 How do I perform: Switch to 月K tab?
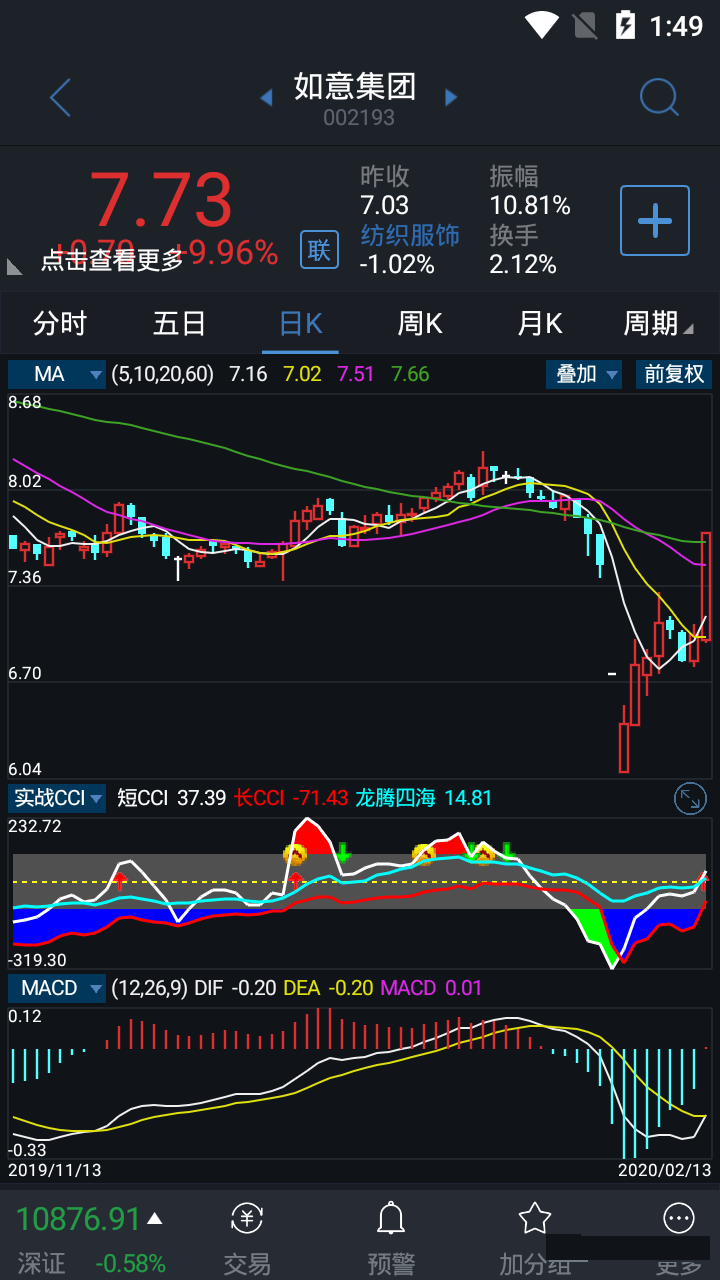[540, 323]
